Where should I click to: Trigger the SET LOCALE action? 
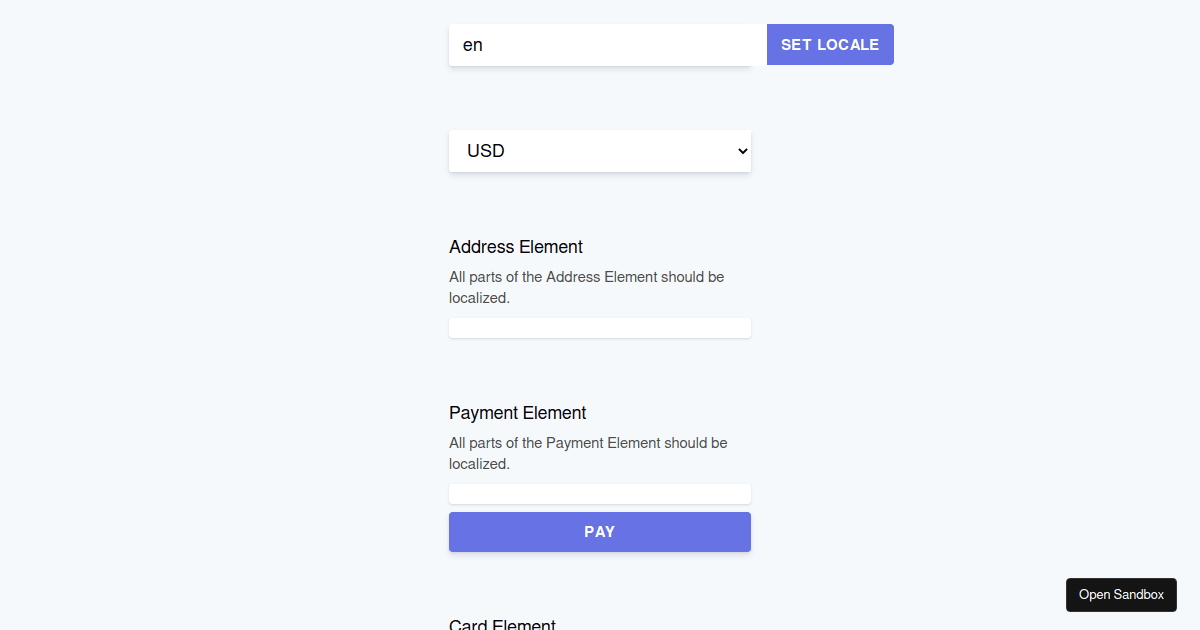pos(830,44)
